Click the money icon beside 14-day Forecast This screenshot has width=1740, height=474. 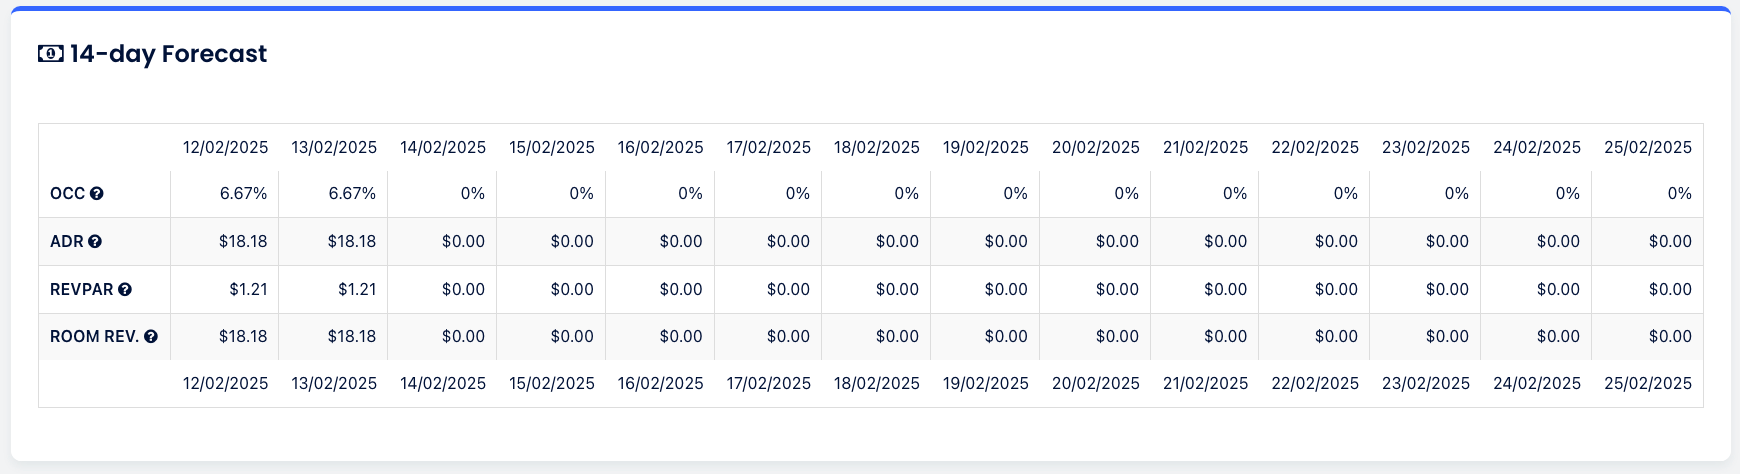50,54
